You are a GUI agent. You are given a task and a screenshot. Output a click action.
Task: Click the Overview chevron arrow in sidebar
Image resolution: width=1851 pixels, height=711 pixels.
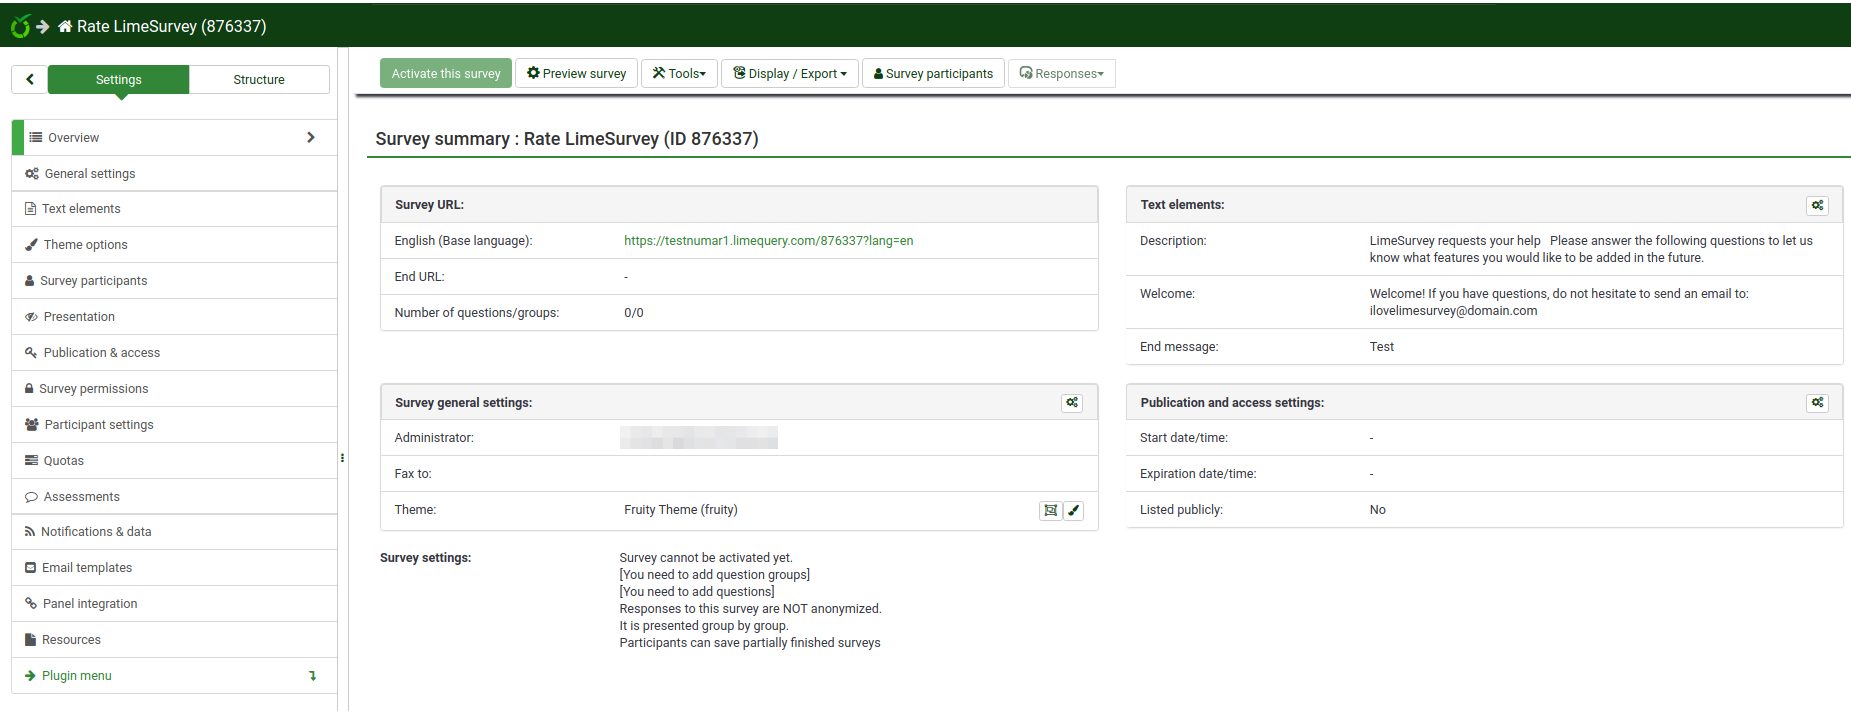pos(311,137)
